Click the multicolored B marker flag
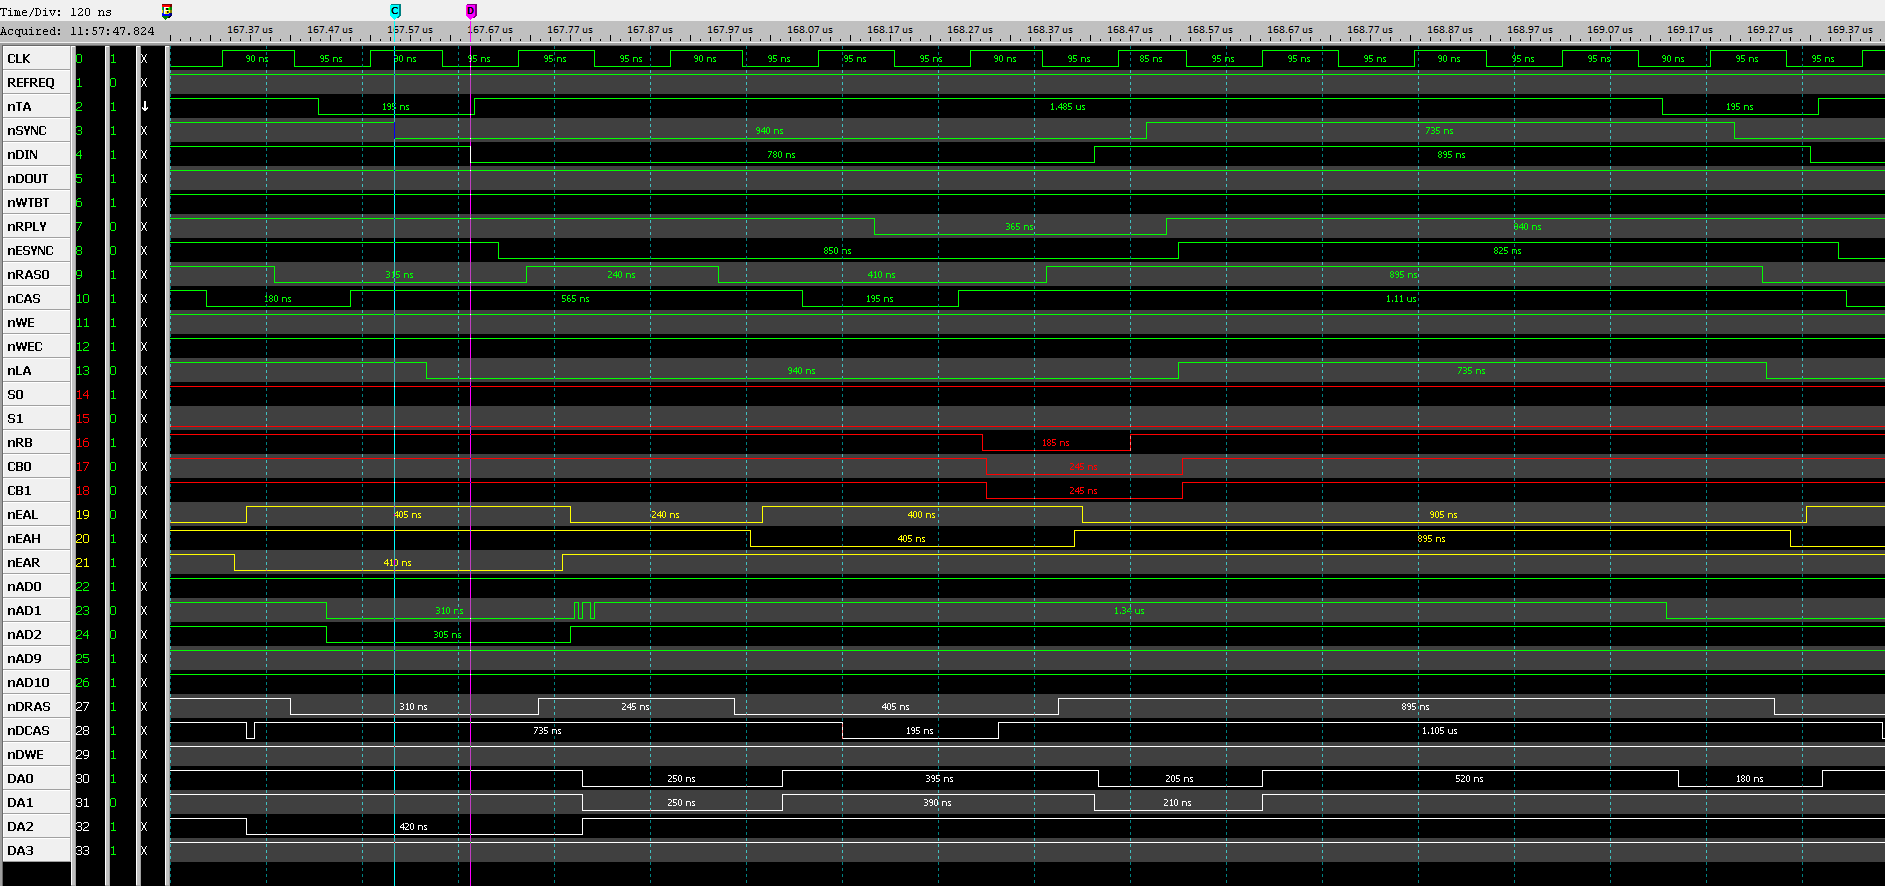The image size is (1885, 886). (167, 11)
